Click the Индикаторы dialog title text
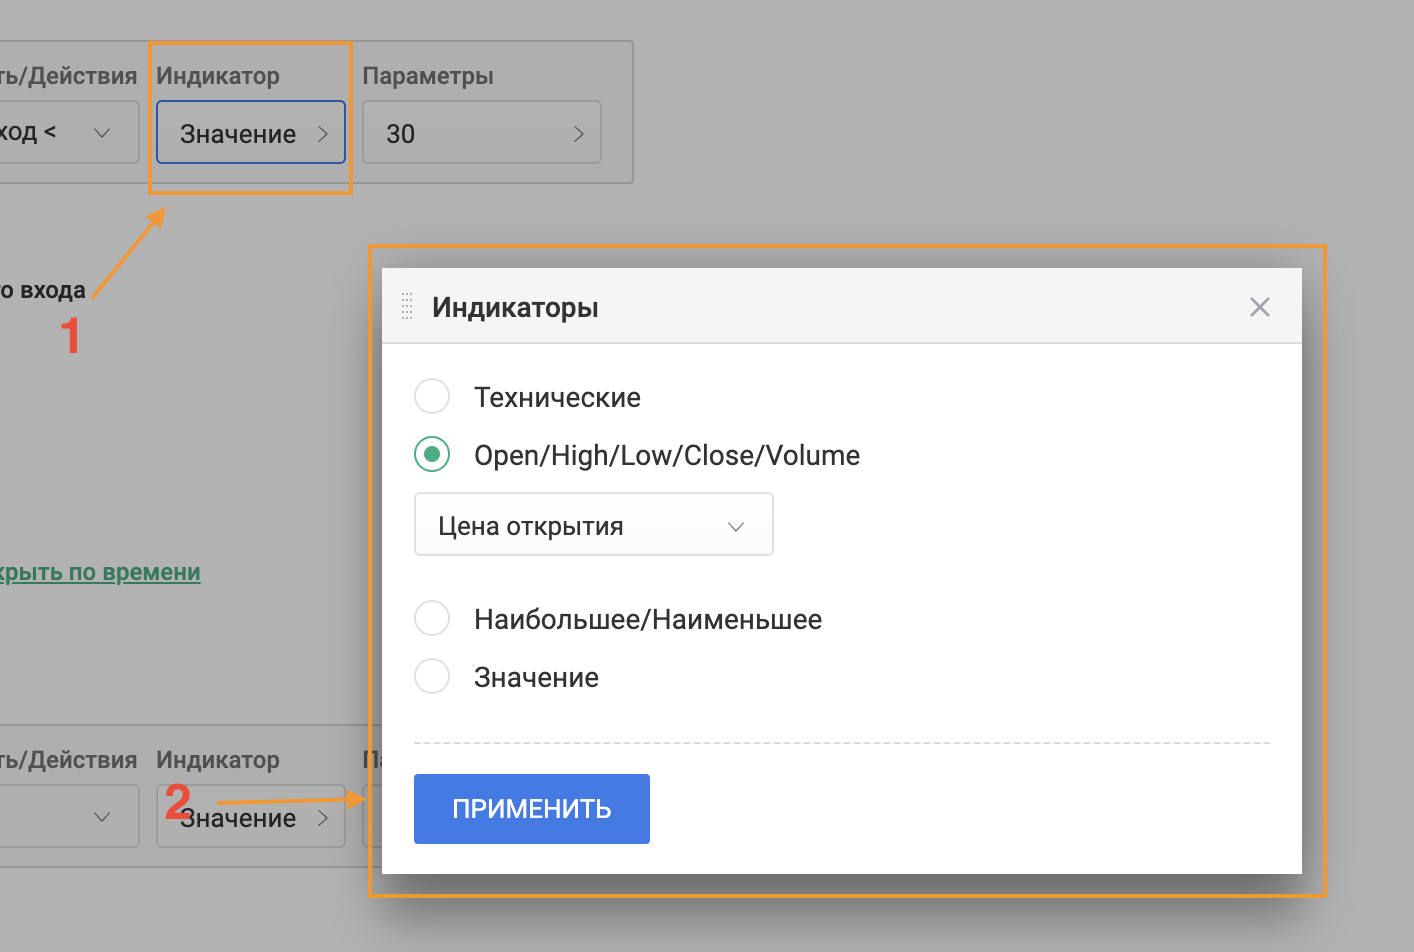1414x952 pixels. tap(515, 307)
